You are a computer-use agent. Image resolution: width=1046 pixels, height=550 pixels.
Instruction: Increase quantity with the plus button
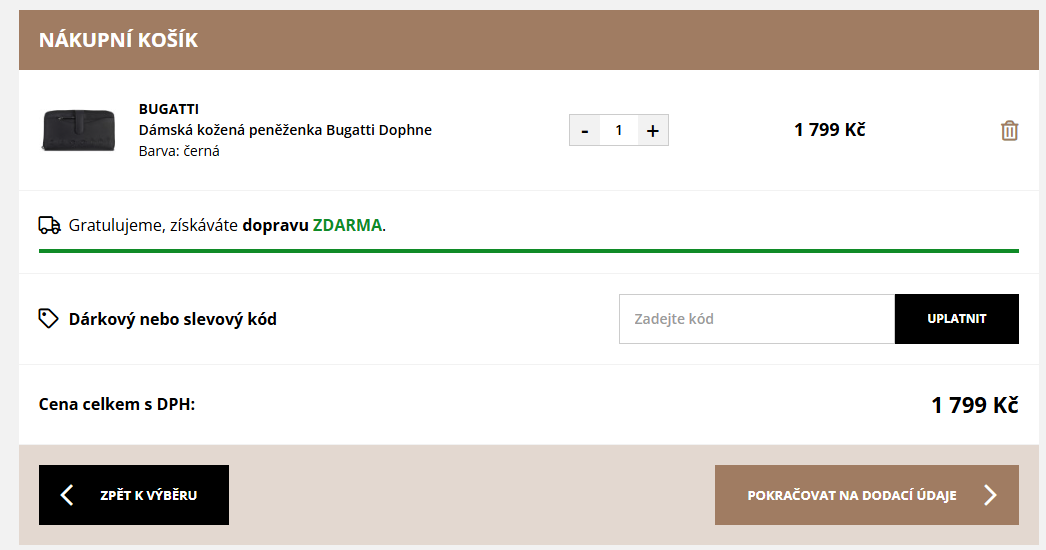click(653, 130)
